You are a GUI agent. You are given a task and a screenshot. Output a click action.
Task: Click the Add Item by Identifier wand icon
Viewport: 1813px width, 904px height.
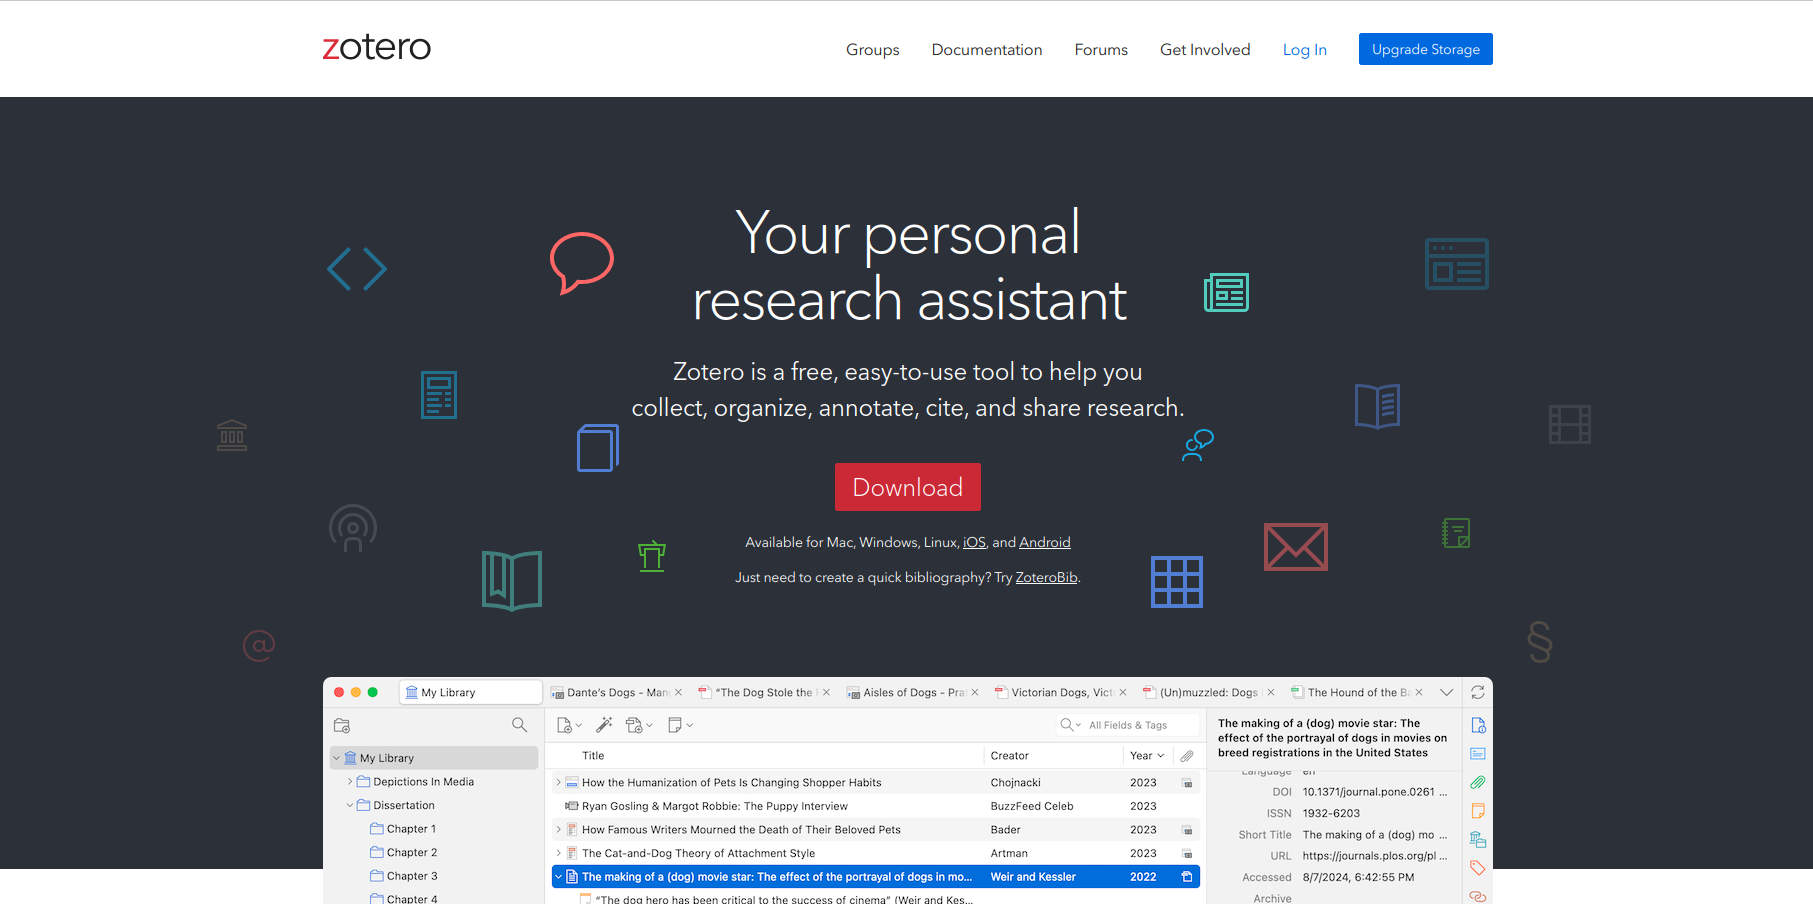click(x=604, y=724)
